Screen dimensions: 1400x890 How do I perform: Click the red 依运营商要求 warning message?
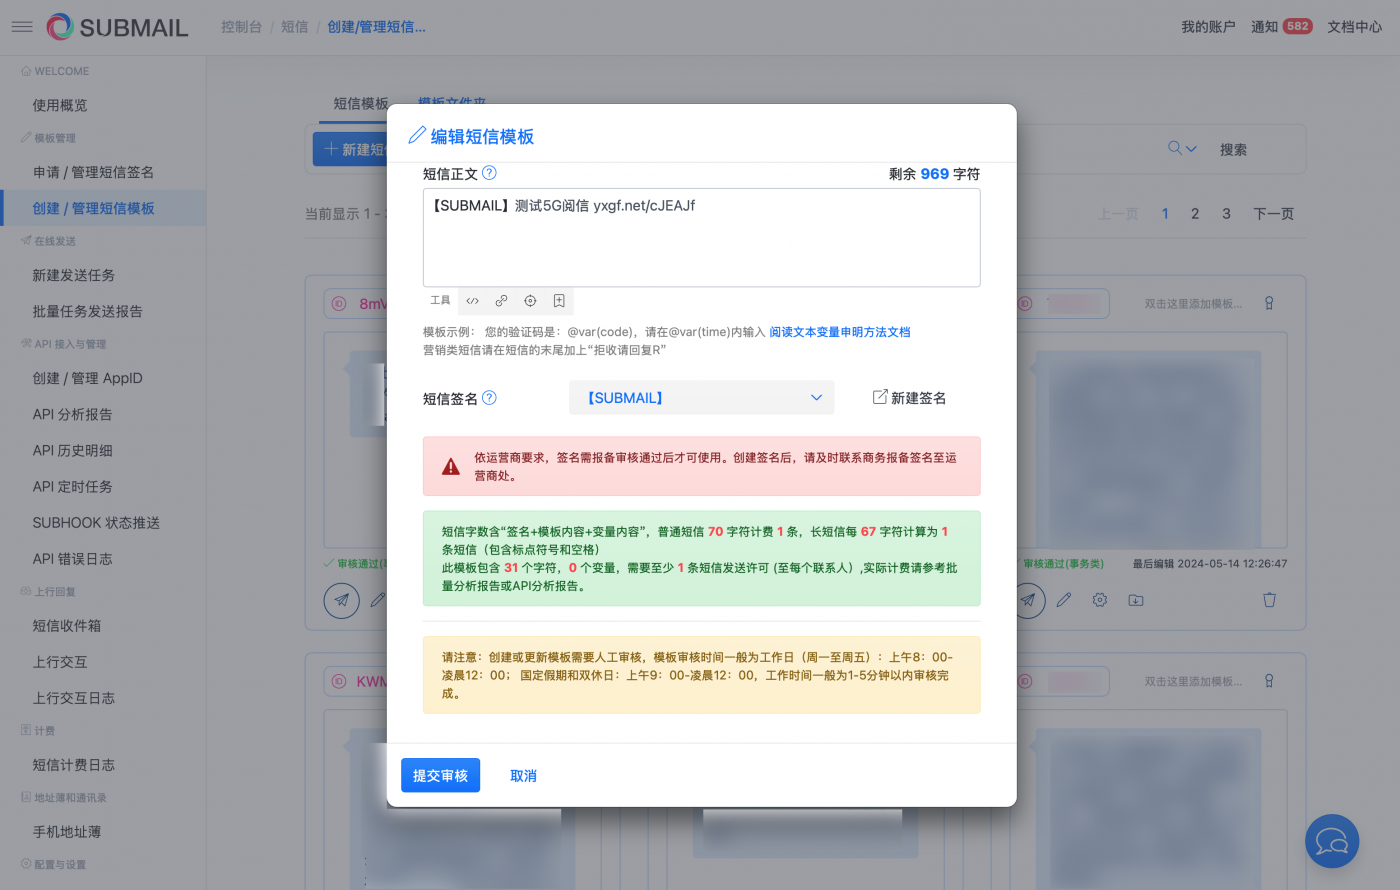(701, 466)
